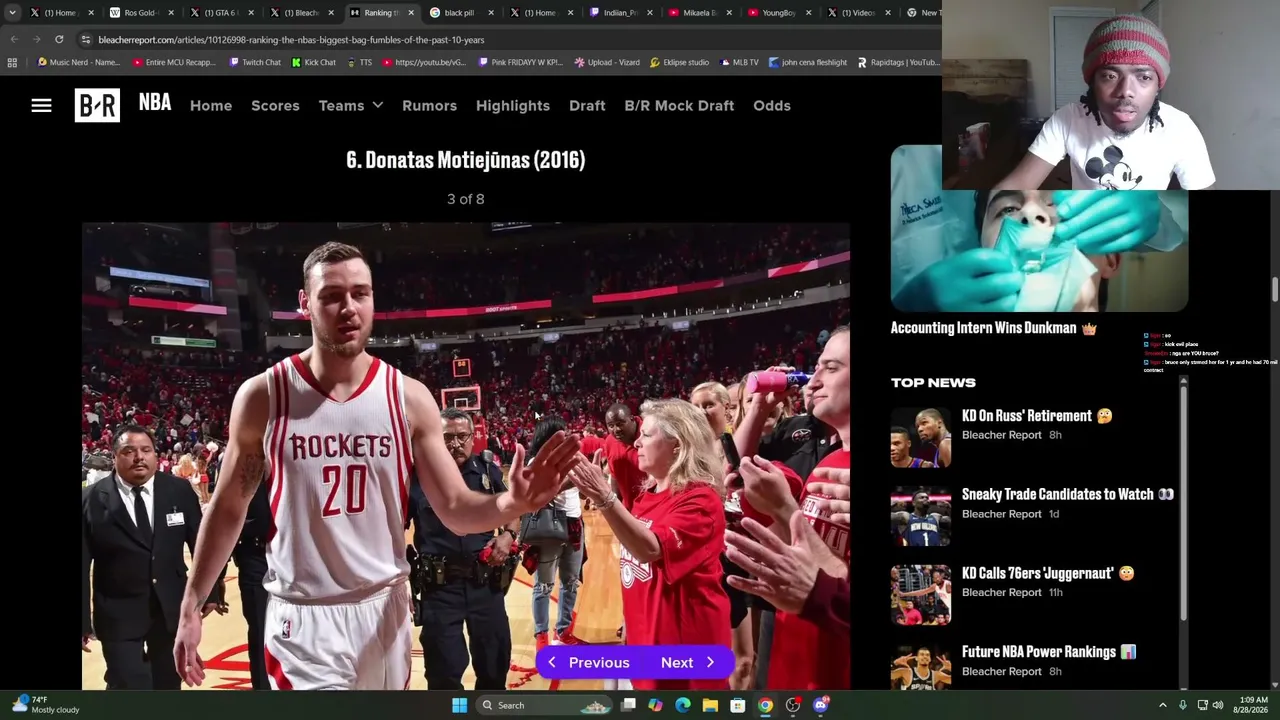The image size is (1280, 720).
Task: Click thumbnail for Sneaky Trade Candidates article
Action: click(921, 516)
